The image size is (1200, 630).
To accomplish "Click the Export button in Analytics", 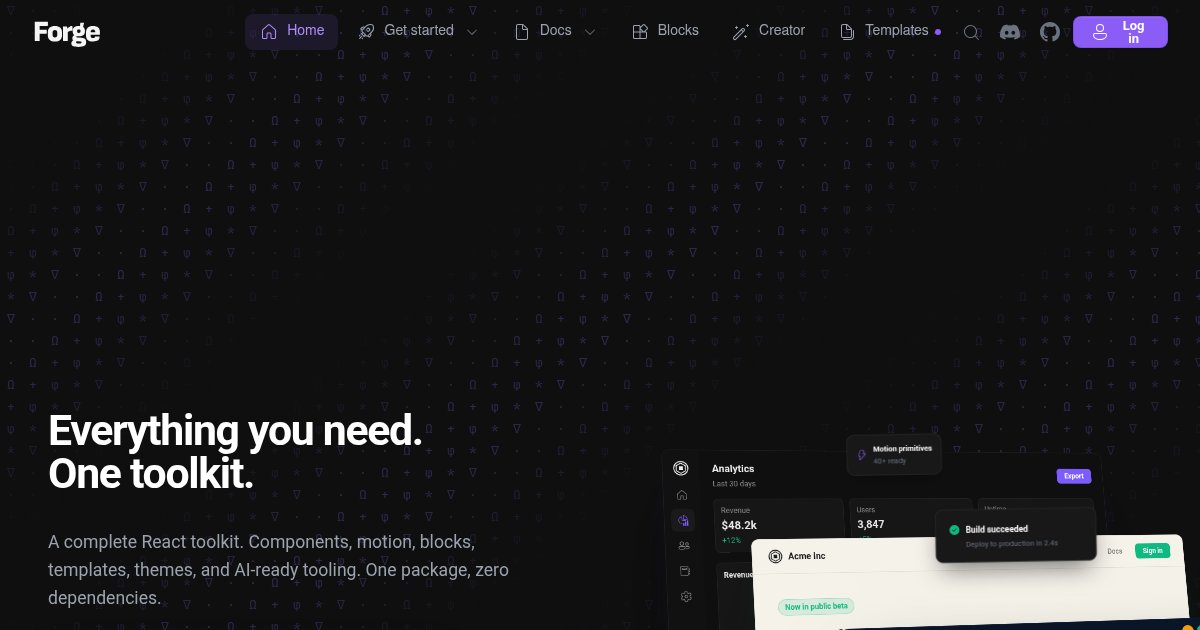I will [x=1074, y=476].
